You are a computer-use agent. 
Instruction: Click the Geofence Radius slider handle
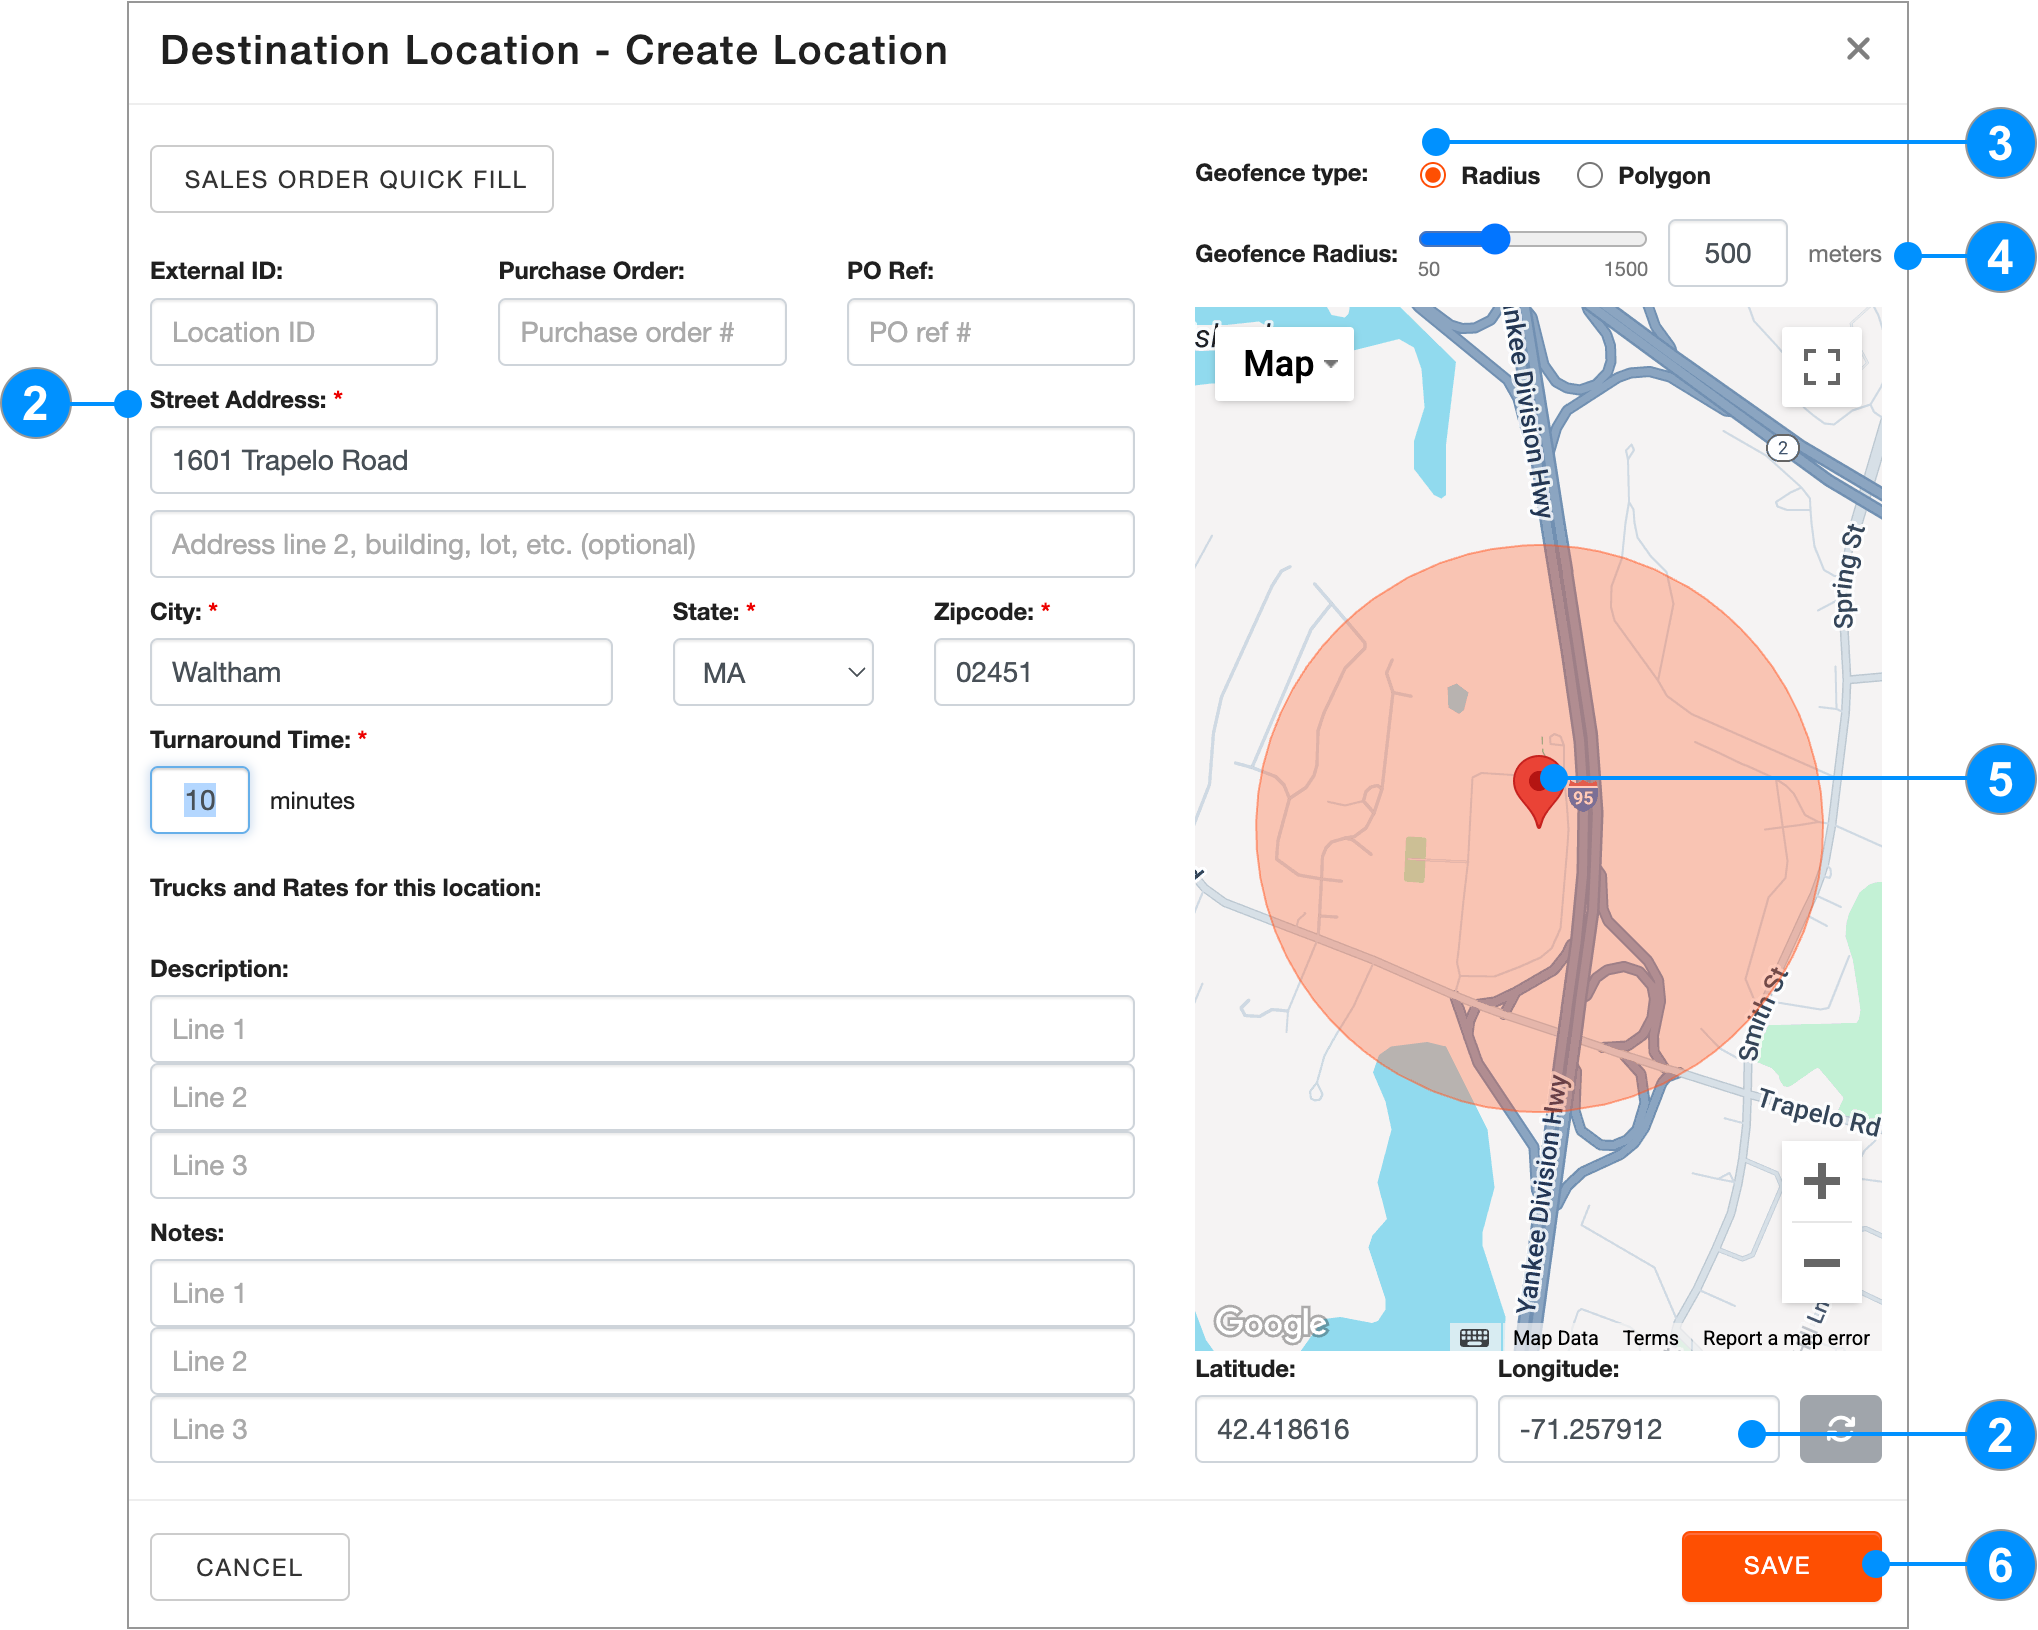click(1495, 239)
